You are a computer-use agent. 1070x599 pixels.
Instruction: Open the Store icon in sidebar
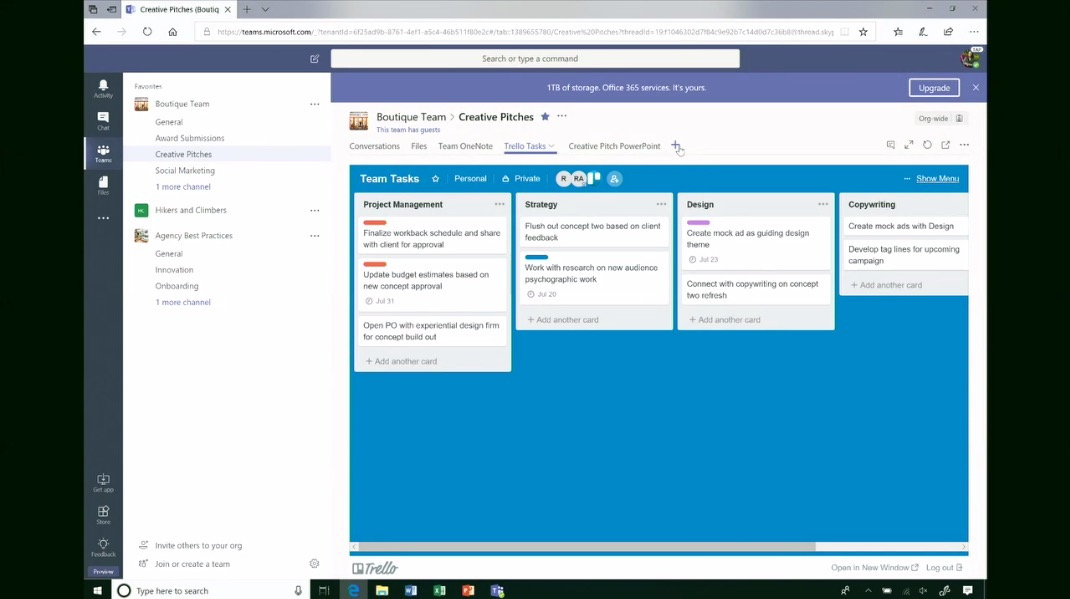tap(103, 514)
